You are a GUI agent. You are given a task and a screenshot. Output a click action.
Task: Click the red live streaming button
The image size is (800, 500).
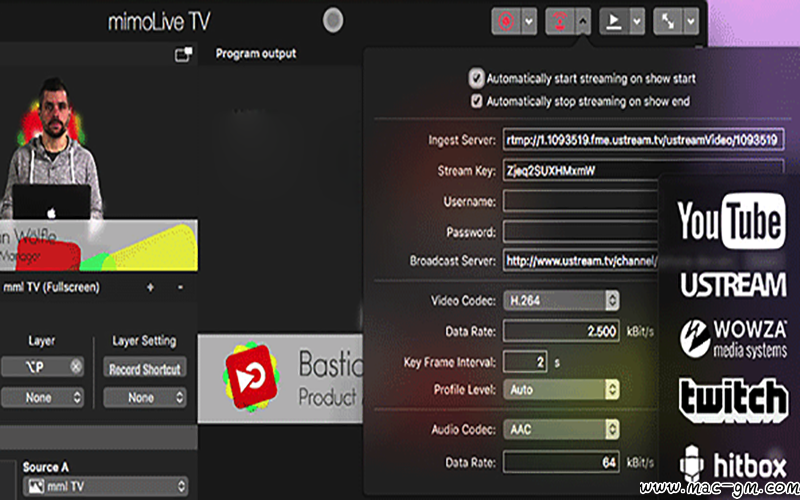click(560, 21)
